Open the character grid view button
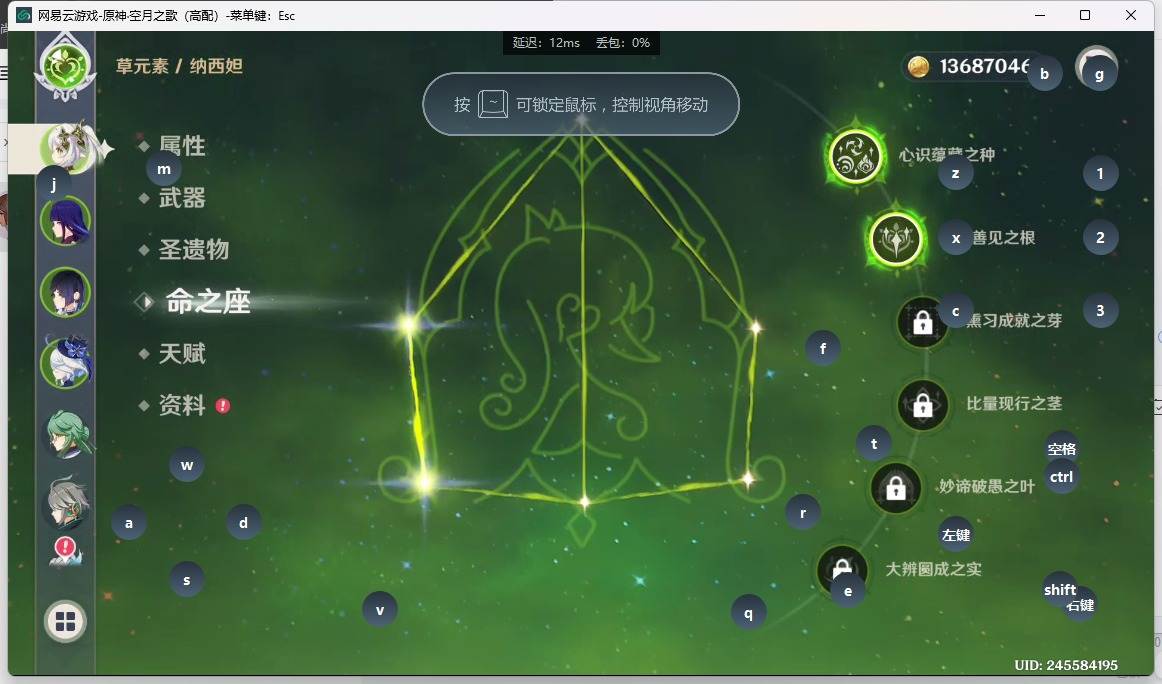Viewport: 1162px width, 684px height. pos(65,621)
